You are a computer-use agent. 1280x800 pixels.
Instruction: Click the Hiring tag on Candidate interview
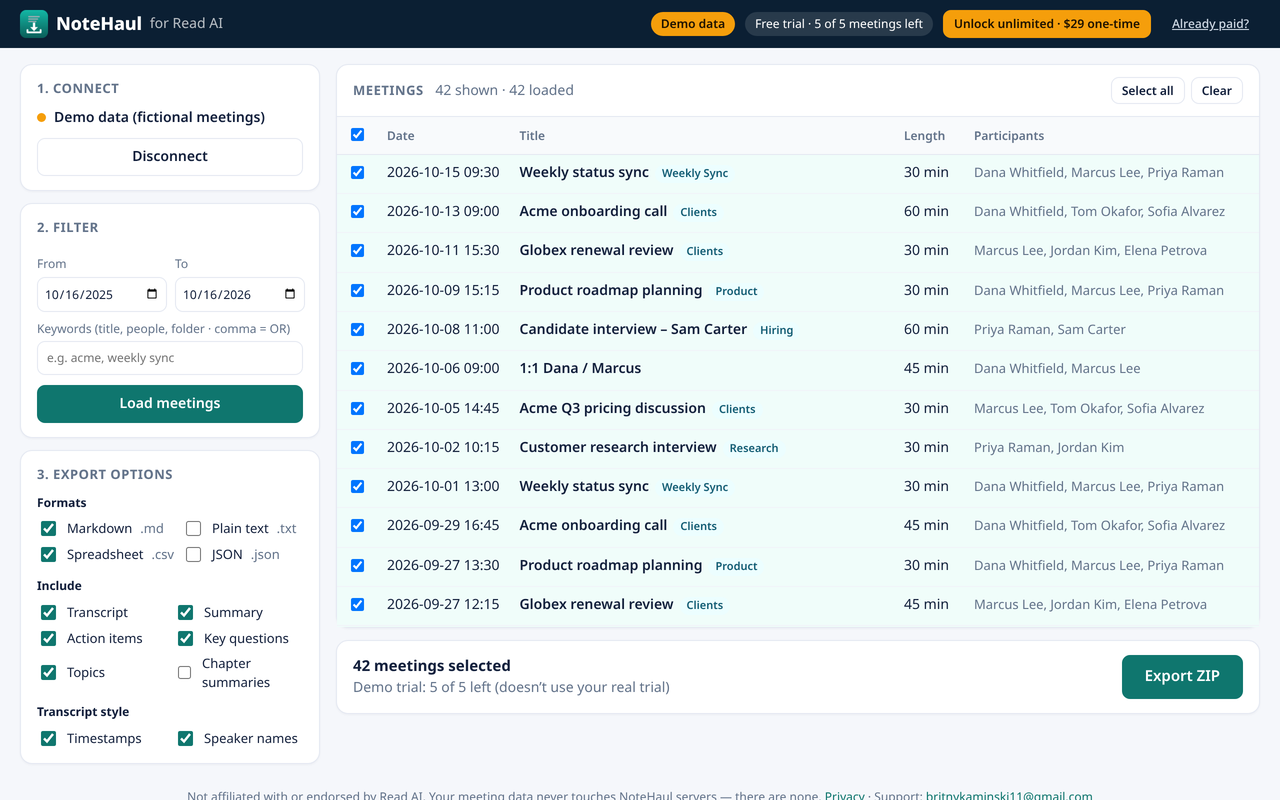point(776,330)
